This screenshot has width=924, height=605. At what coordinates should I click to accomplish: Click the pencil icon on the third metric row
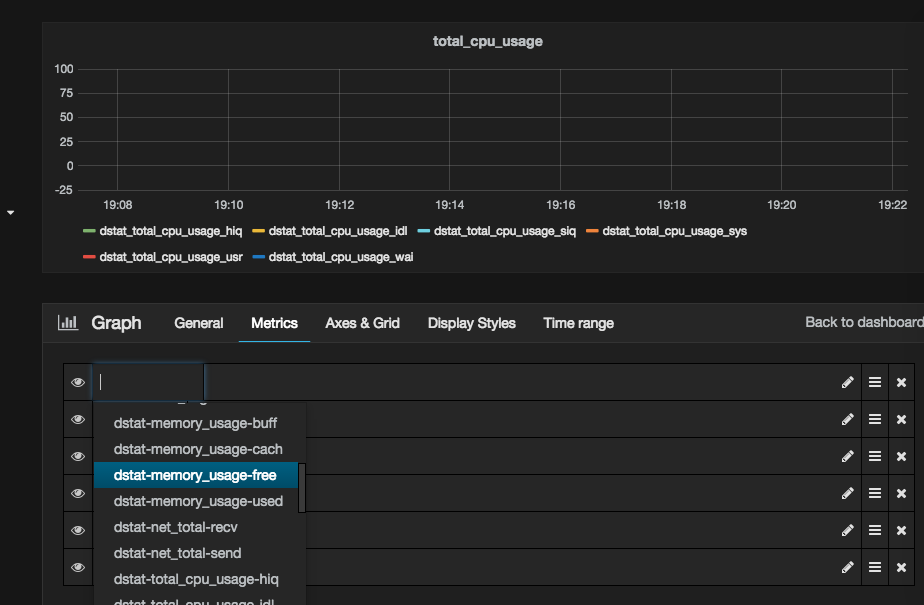[847, 456]
